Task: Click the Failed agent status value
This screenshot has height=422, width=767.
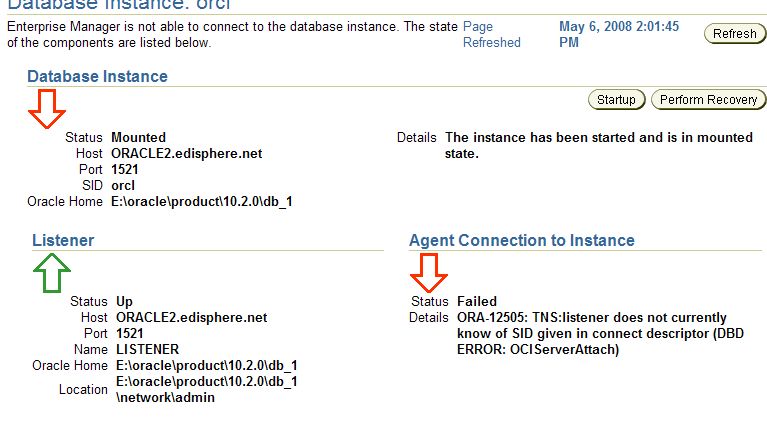Action: (477, 301)
